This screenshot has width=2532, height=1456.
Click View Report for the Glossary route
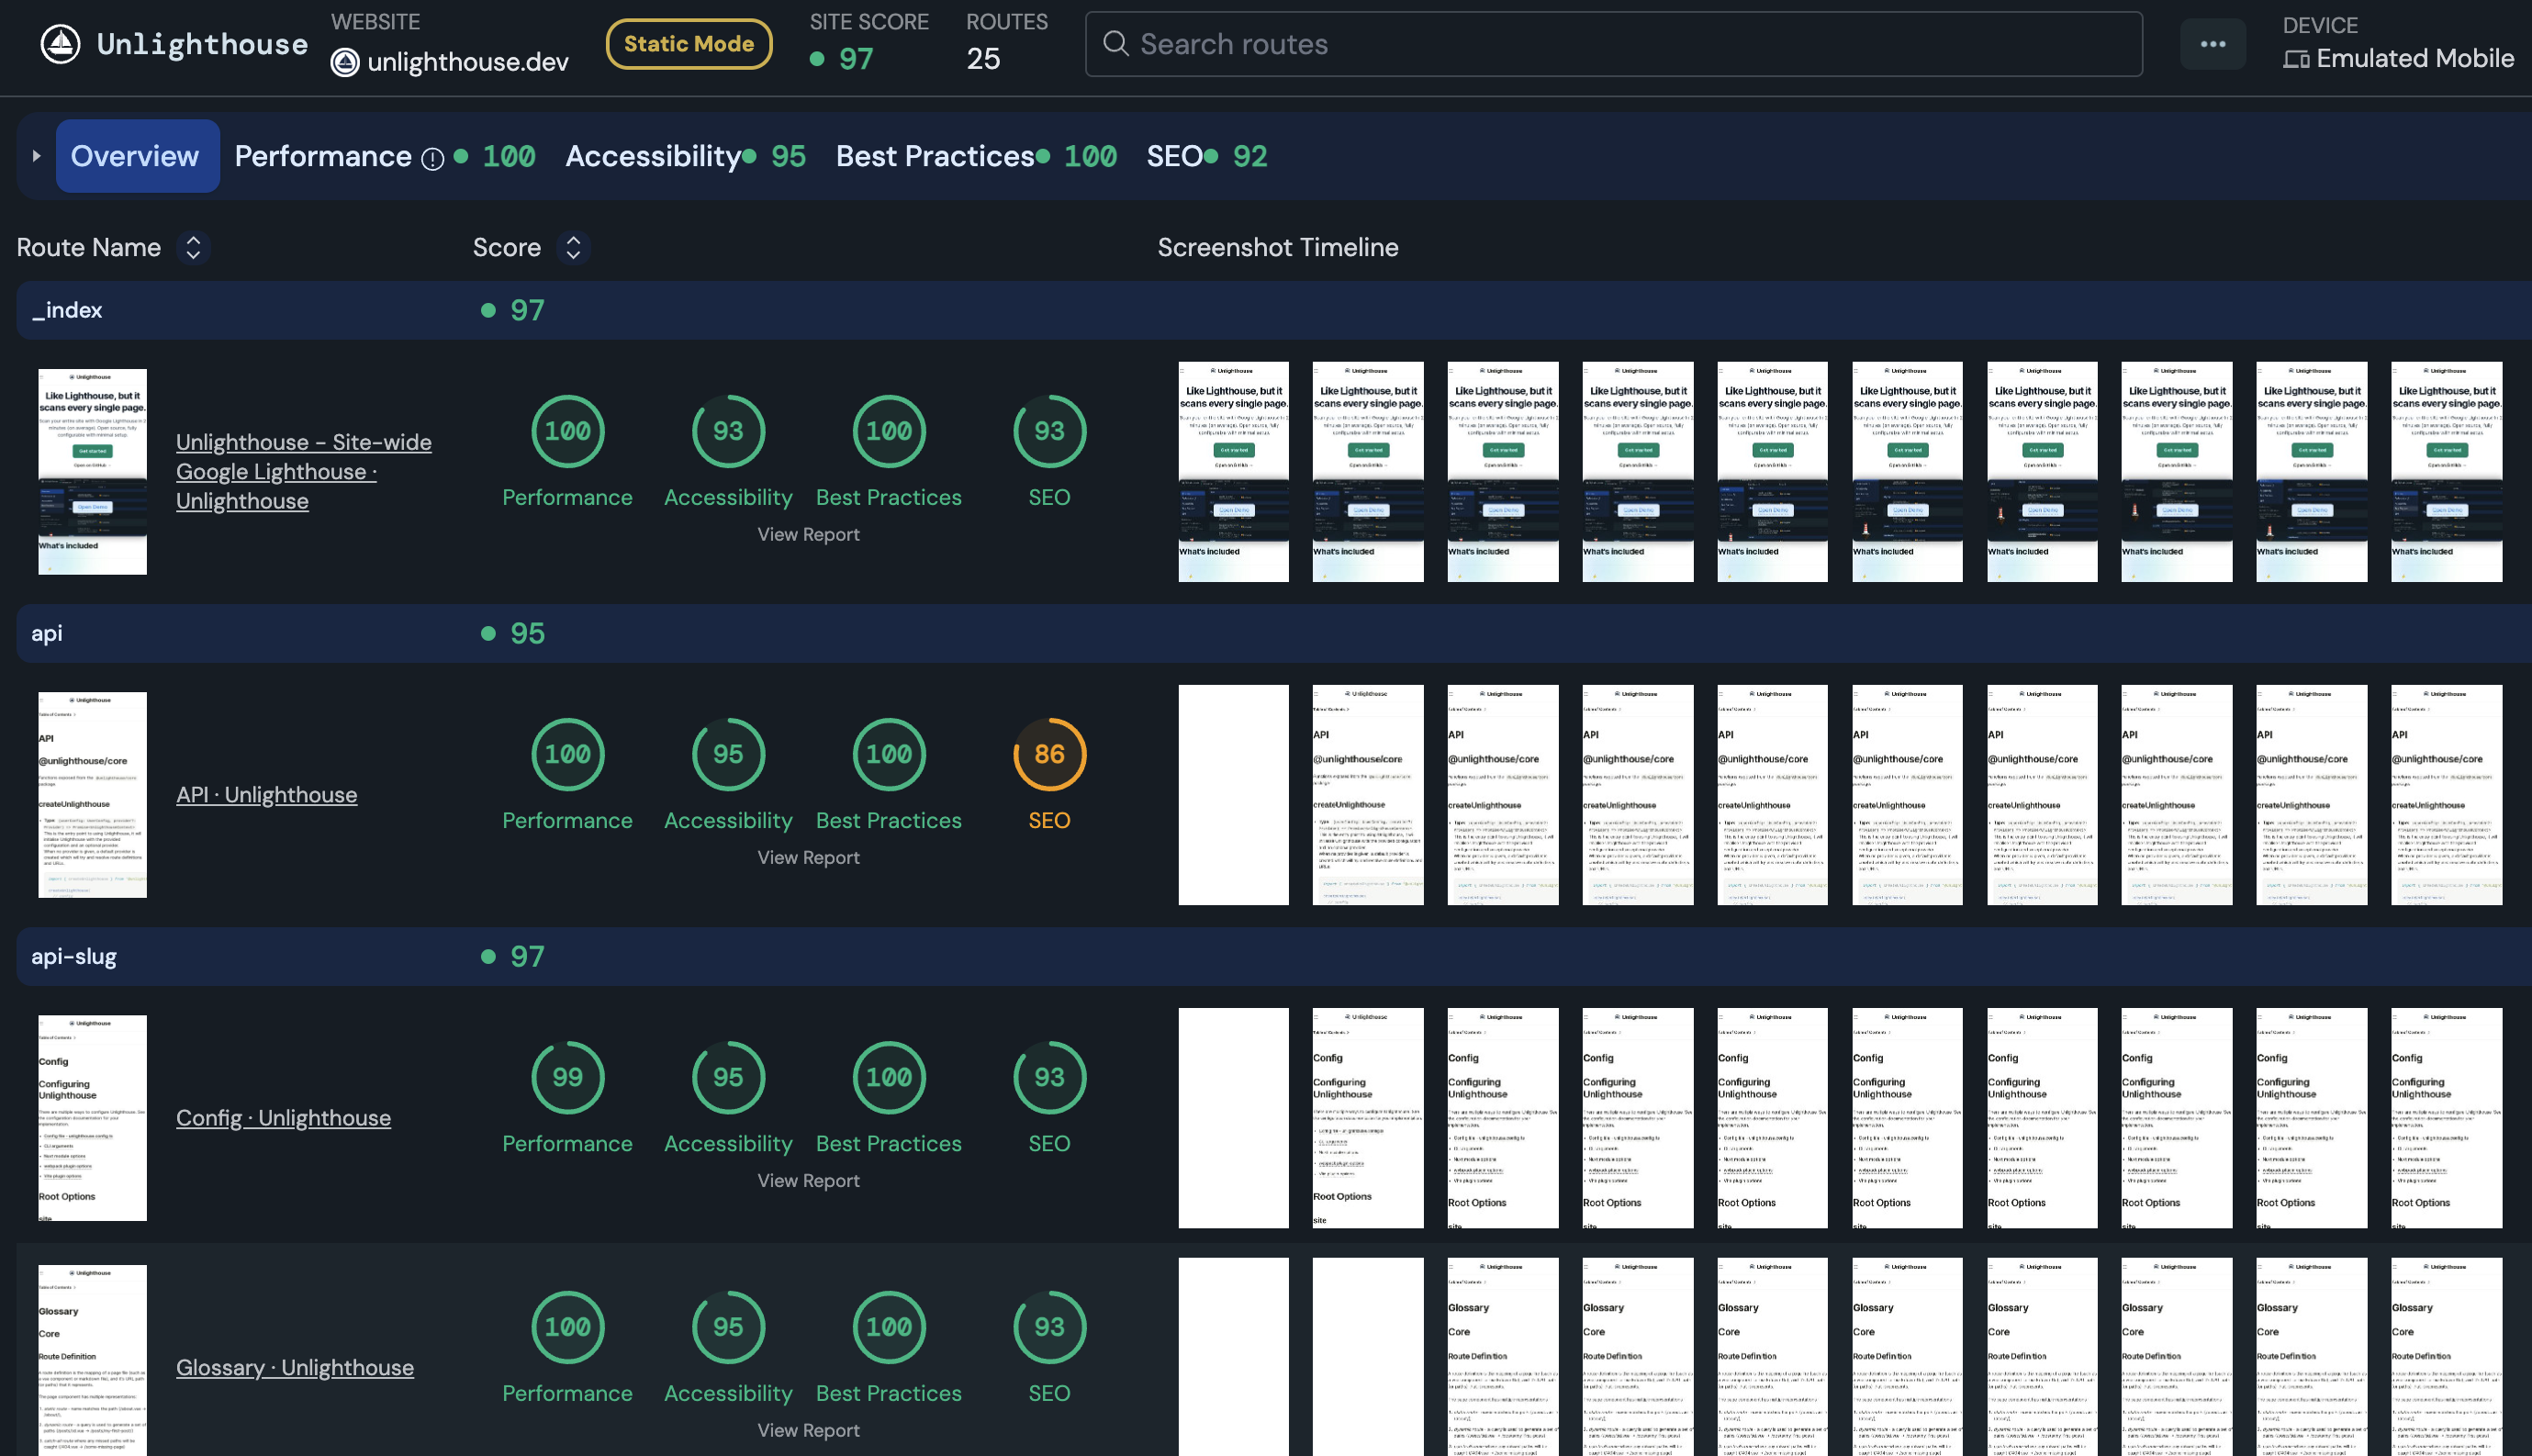[808, 1430]
